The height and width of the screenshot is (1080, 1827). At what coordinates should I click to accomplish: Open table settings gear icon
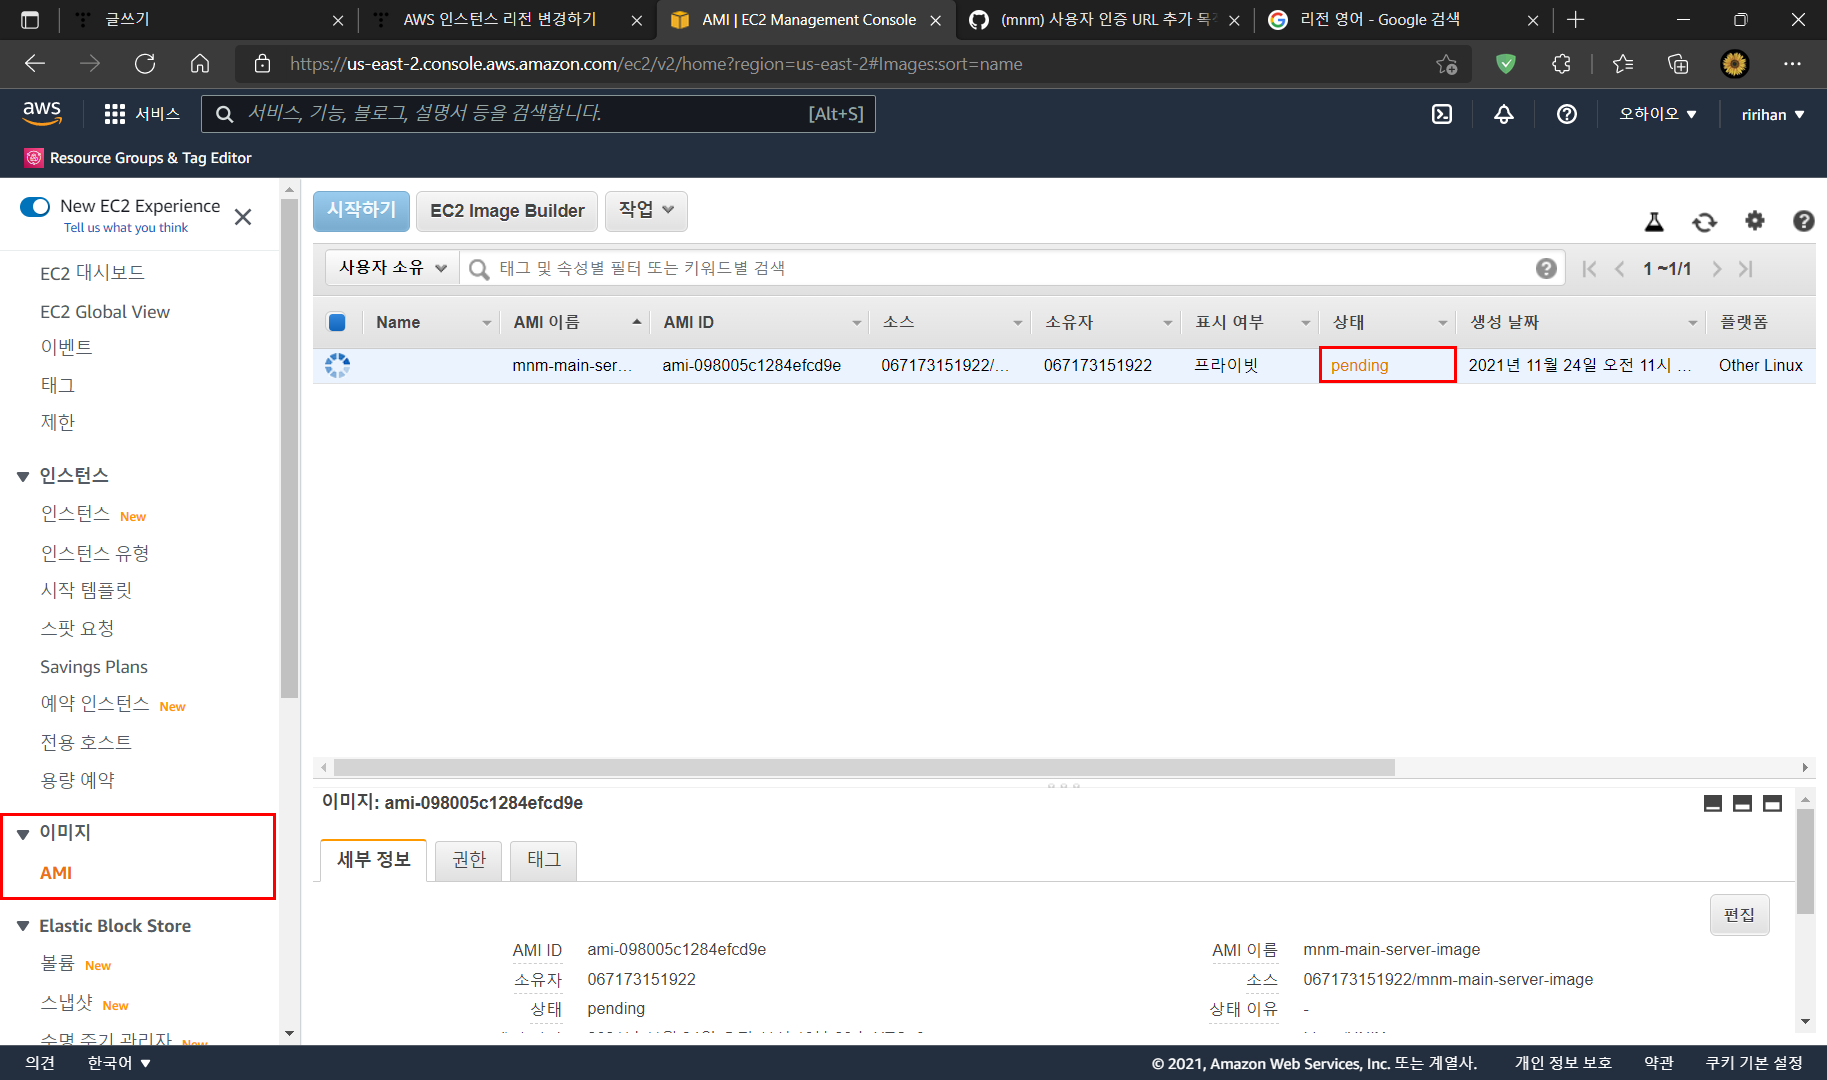pos(1755,220)
